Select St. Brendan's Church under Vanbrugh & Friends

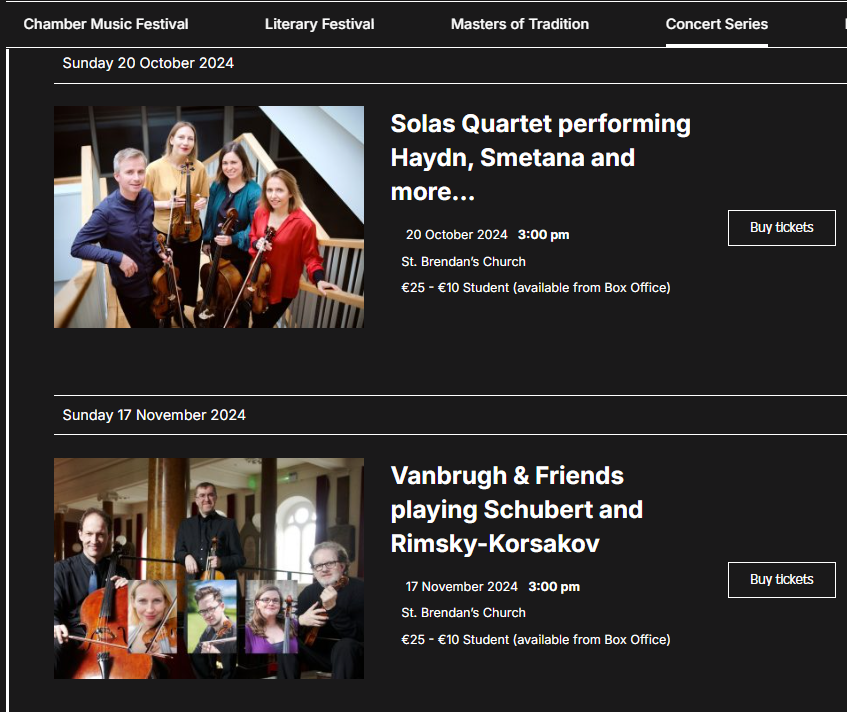[x=463, y=613]
